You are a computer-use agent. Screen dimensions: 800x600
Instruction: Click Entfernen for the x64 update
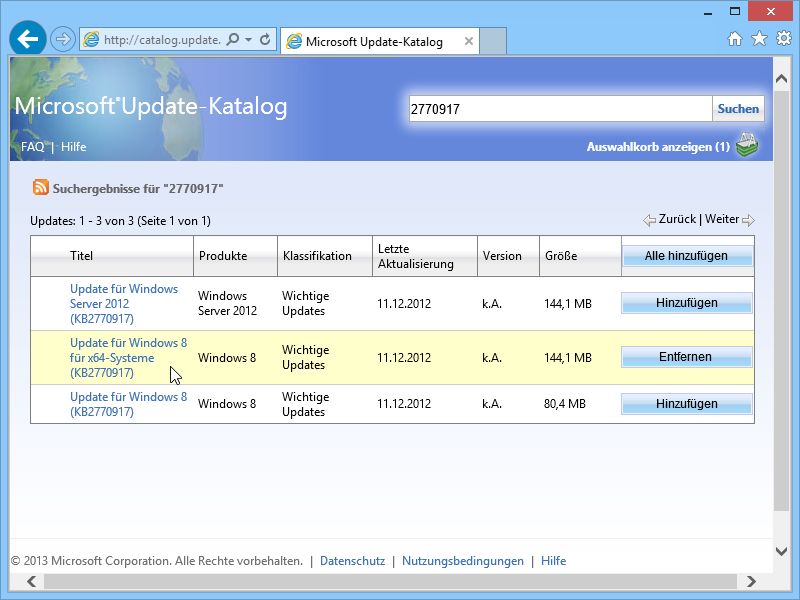(x=687, y=357)
